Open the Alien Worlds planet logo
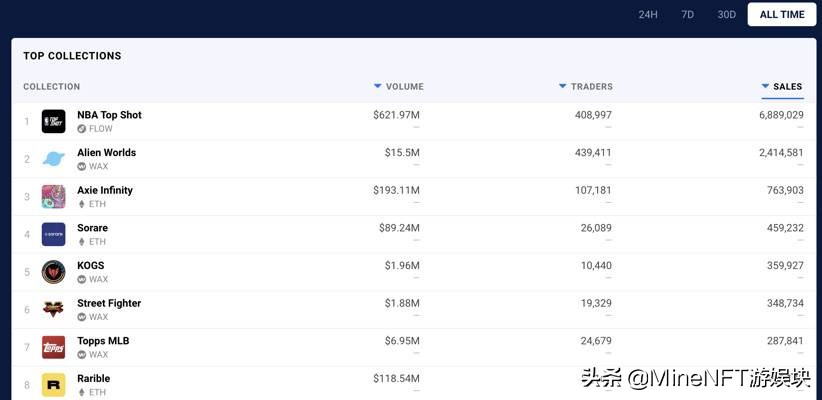 point(53,159)
